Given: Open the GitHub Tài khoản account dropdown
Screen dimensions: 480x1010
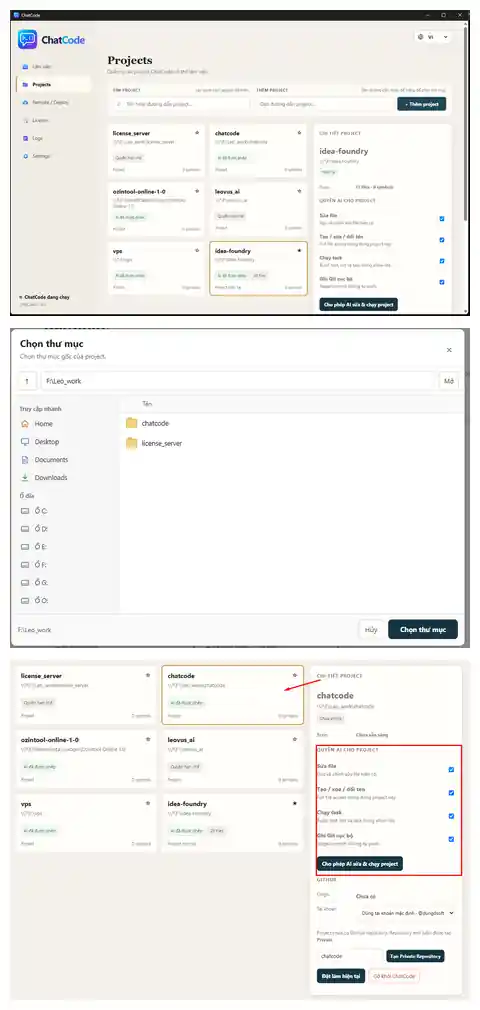Looking at the screenshot, I should (407, 913).
